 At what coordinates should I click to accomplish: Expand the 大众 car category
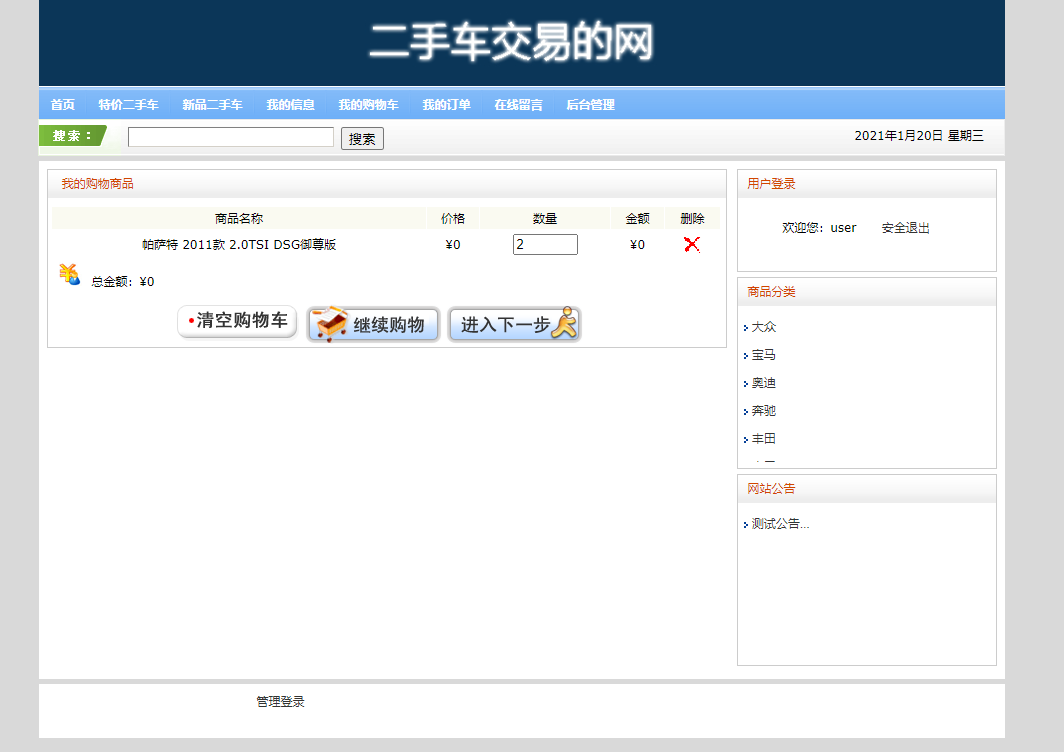763,326
